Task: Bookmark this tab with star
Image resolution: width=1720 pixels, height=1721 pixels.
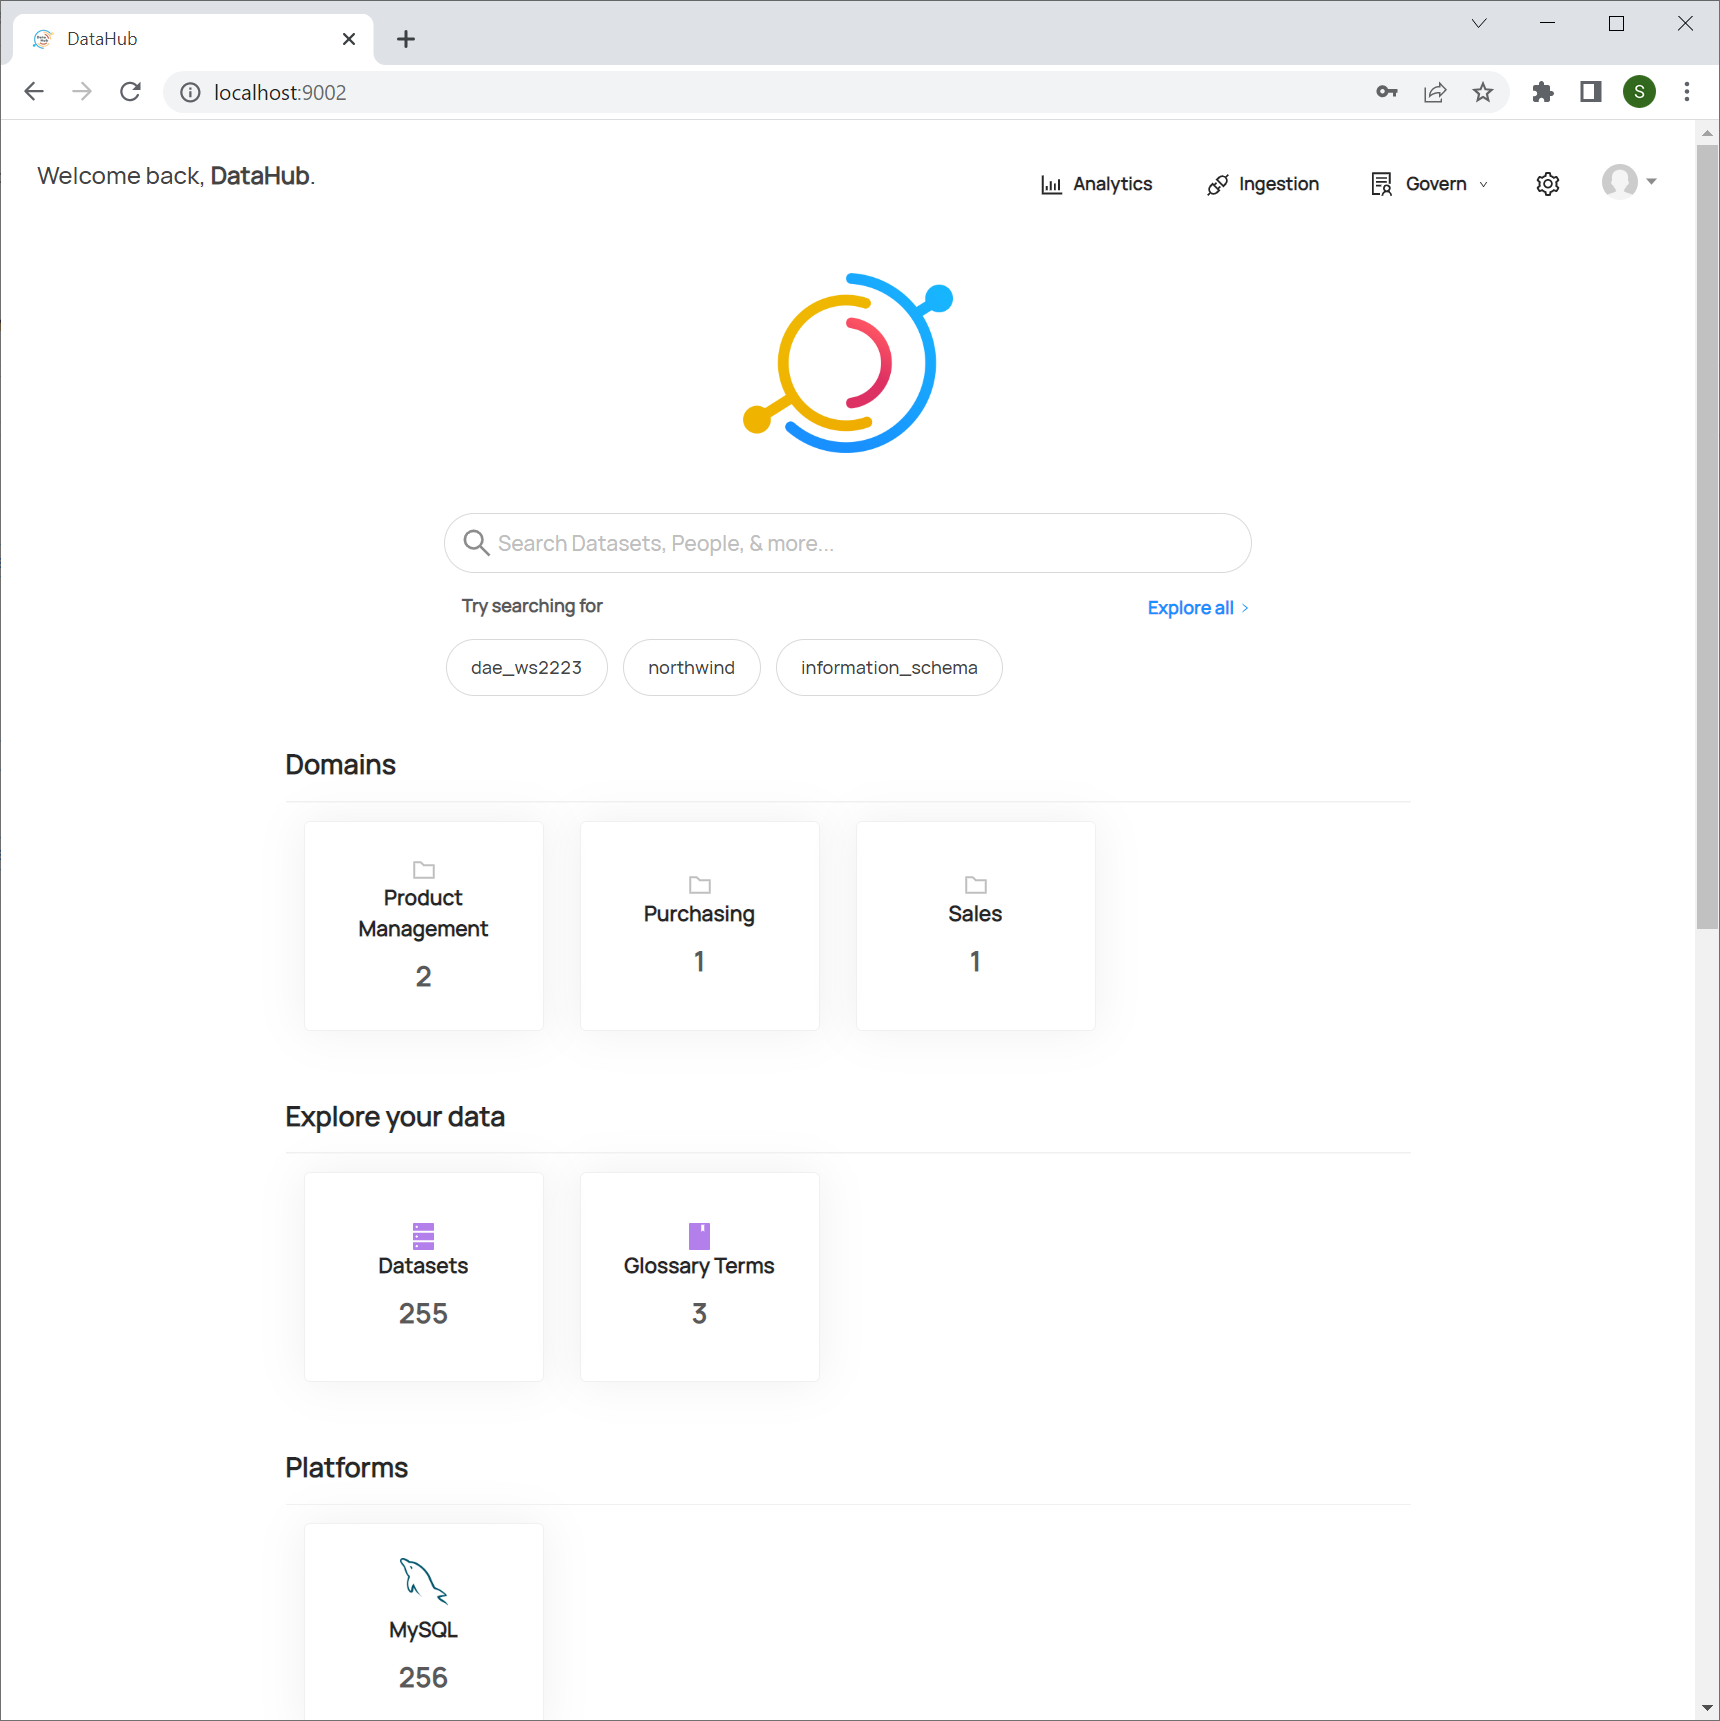Action: click(x=1483, y=92)
